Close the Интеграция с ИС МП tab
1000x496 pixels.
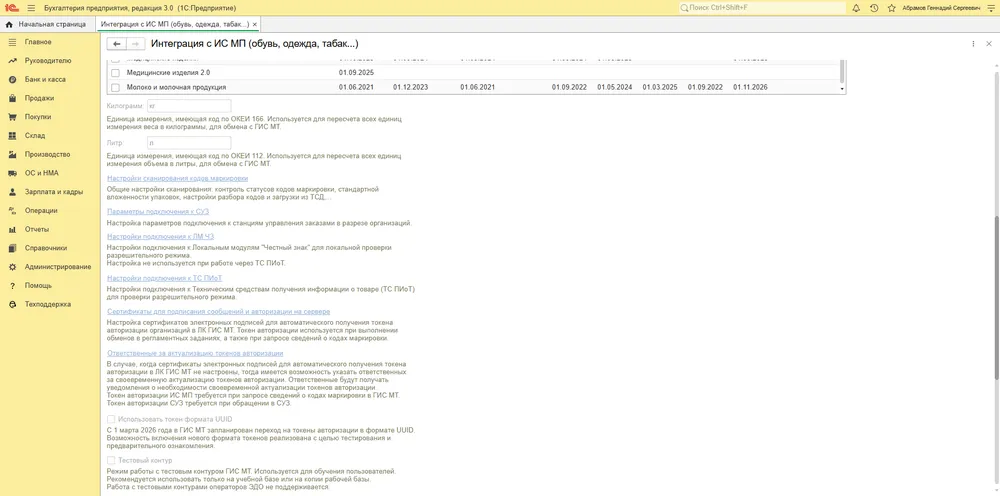coord(254,24)
